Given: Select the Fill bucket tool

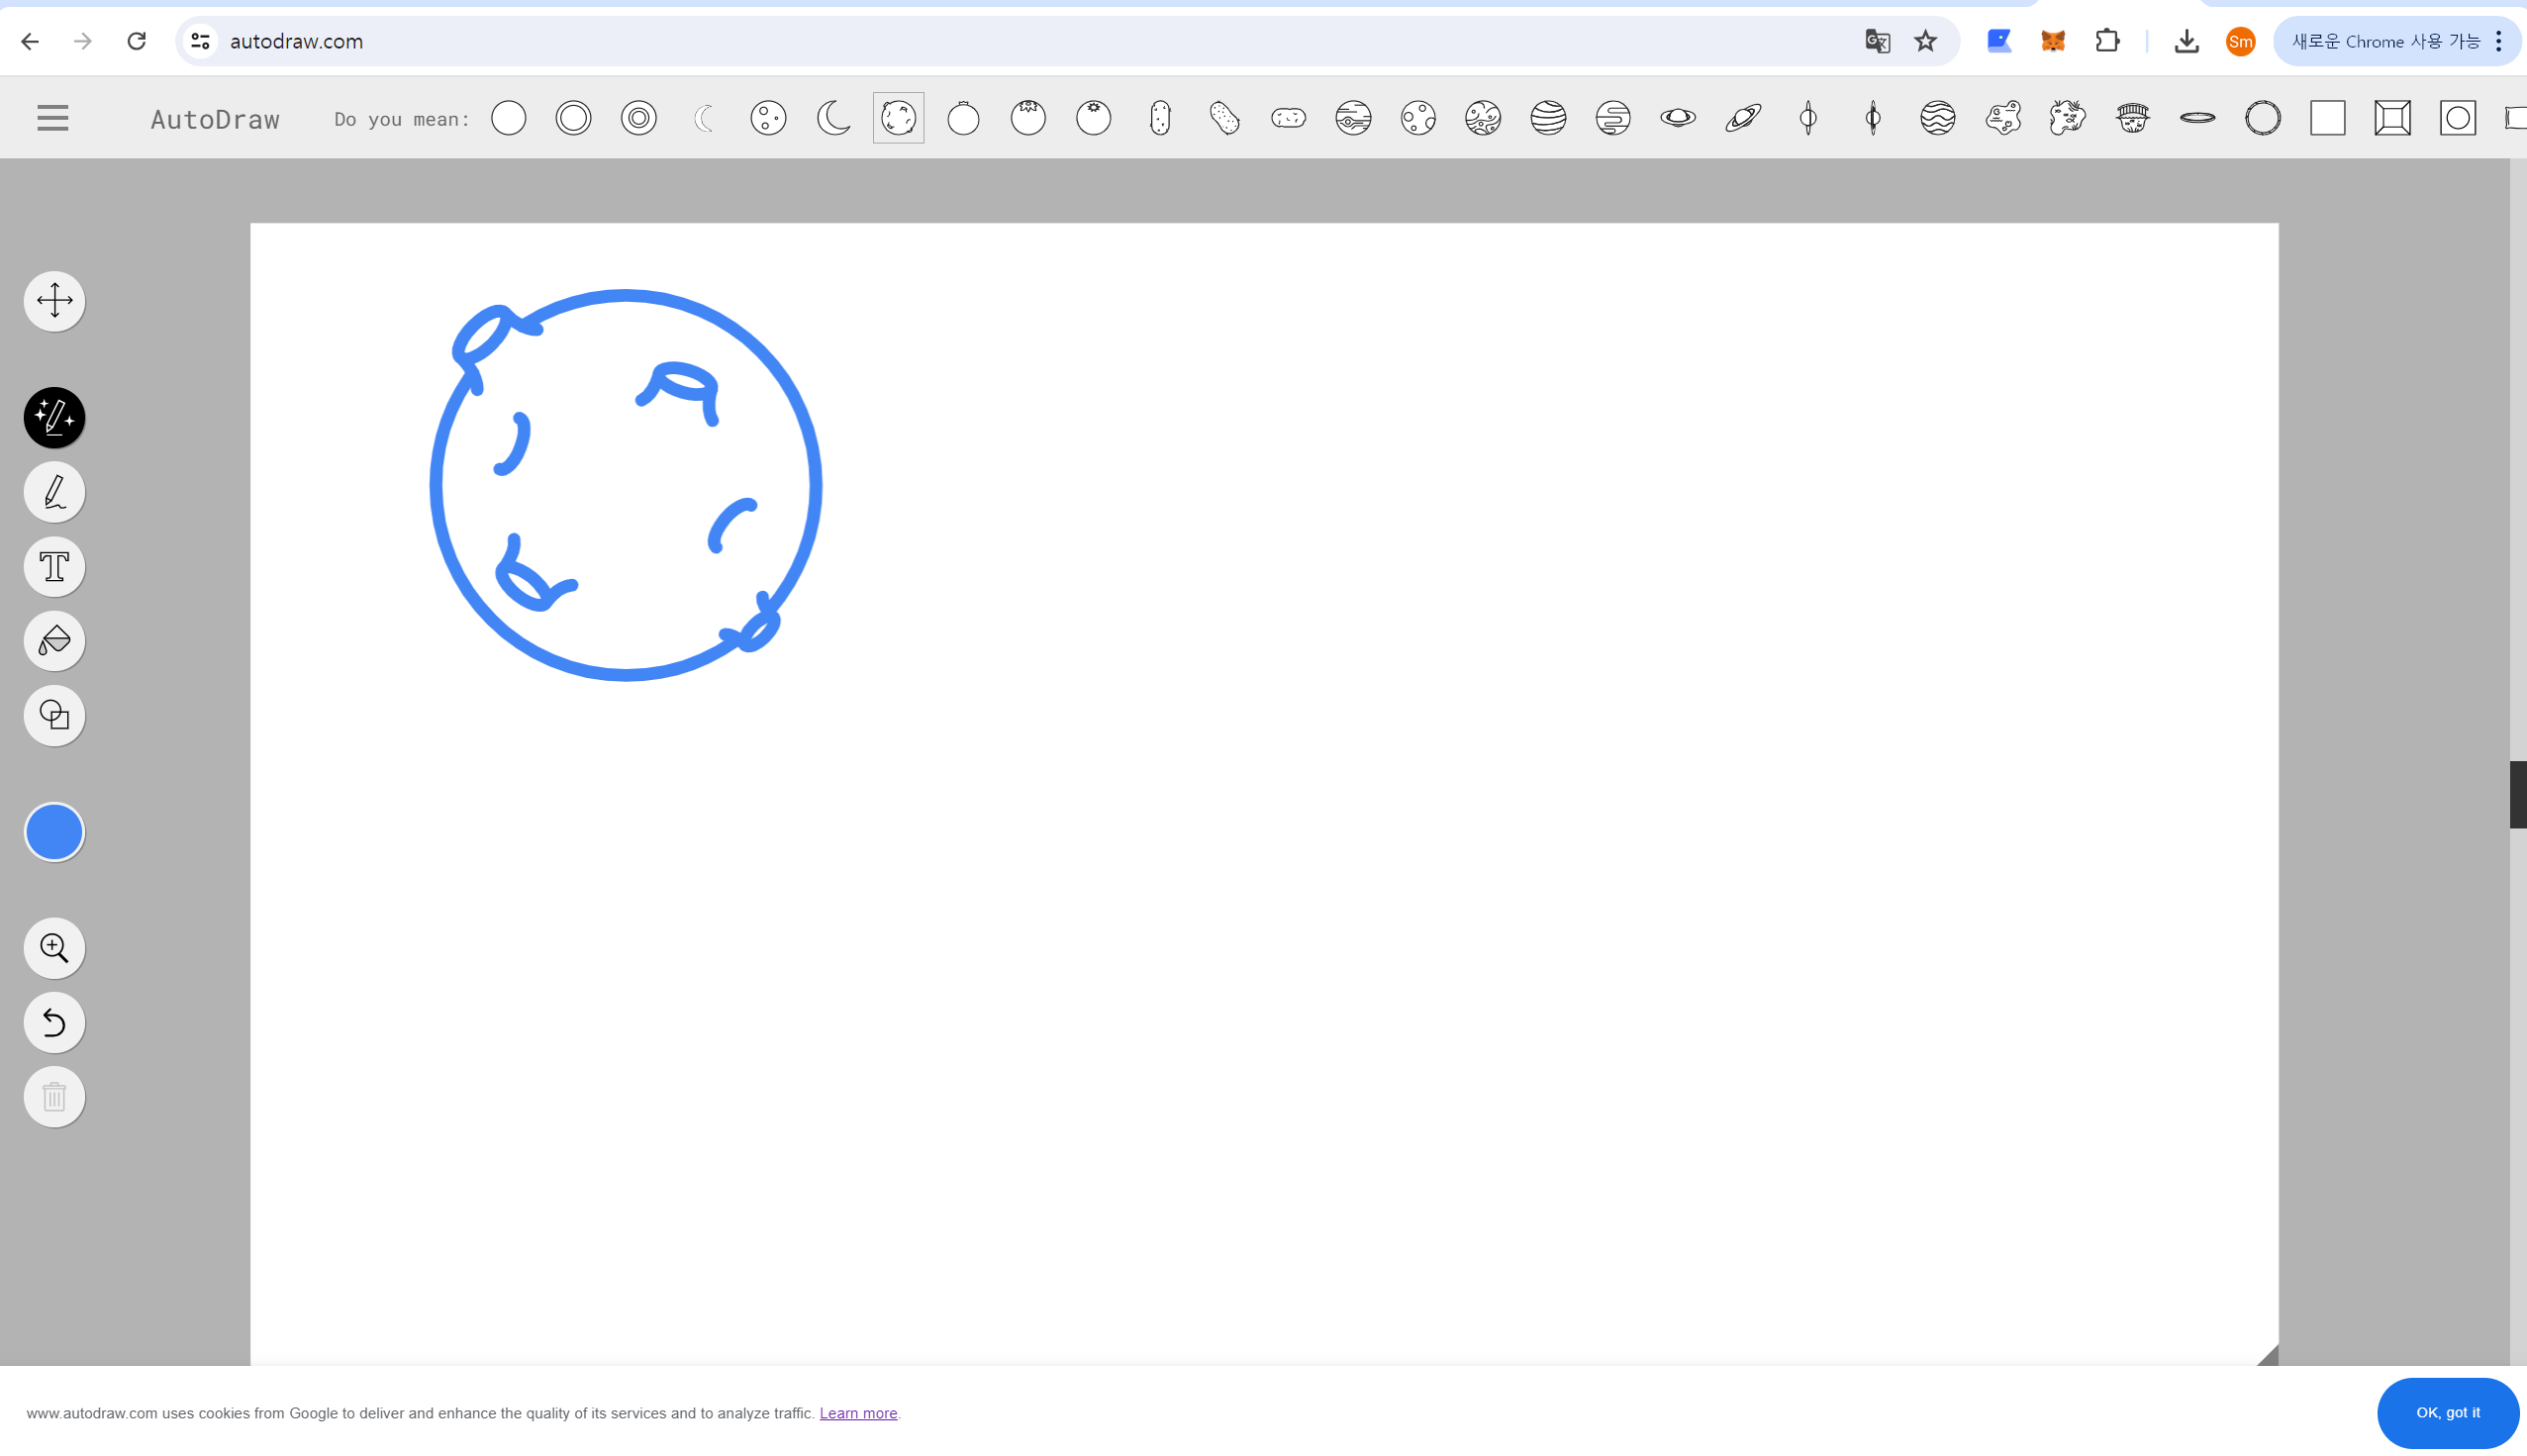Looking at the screenshot, I should click(x=54, y=641).
